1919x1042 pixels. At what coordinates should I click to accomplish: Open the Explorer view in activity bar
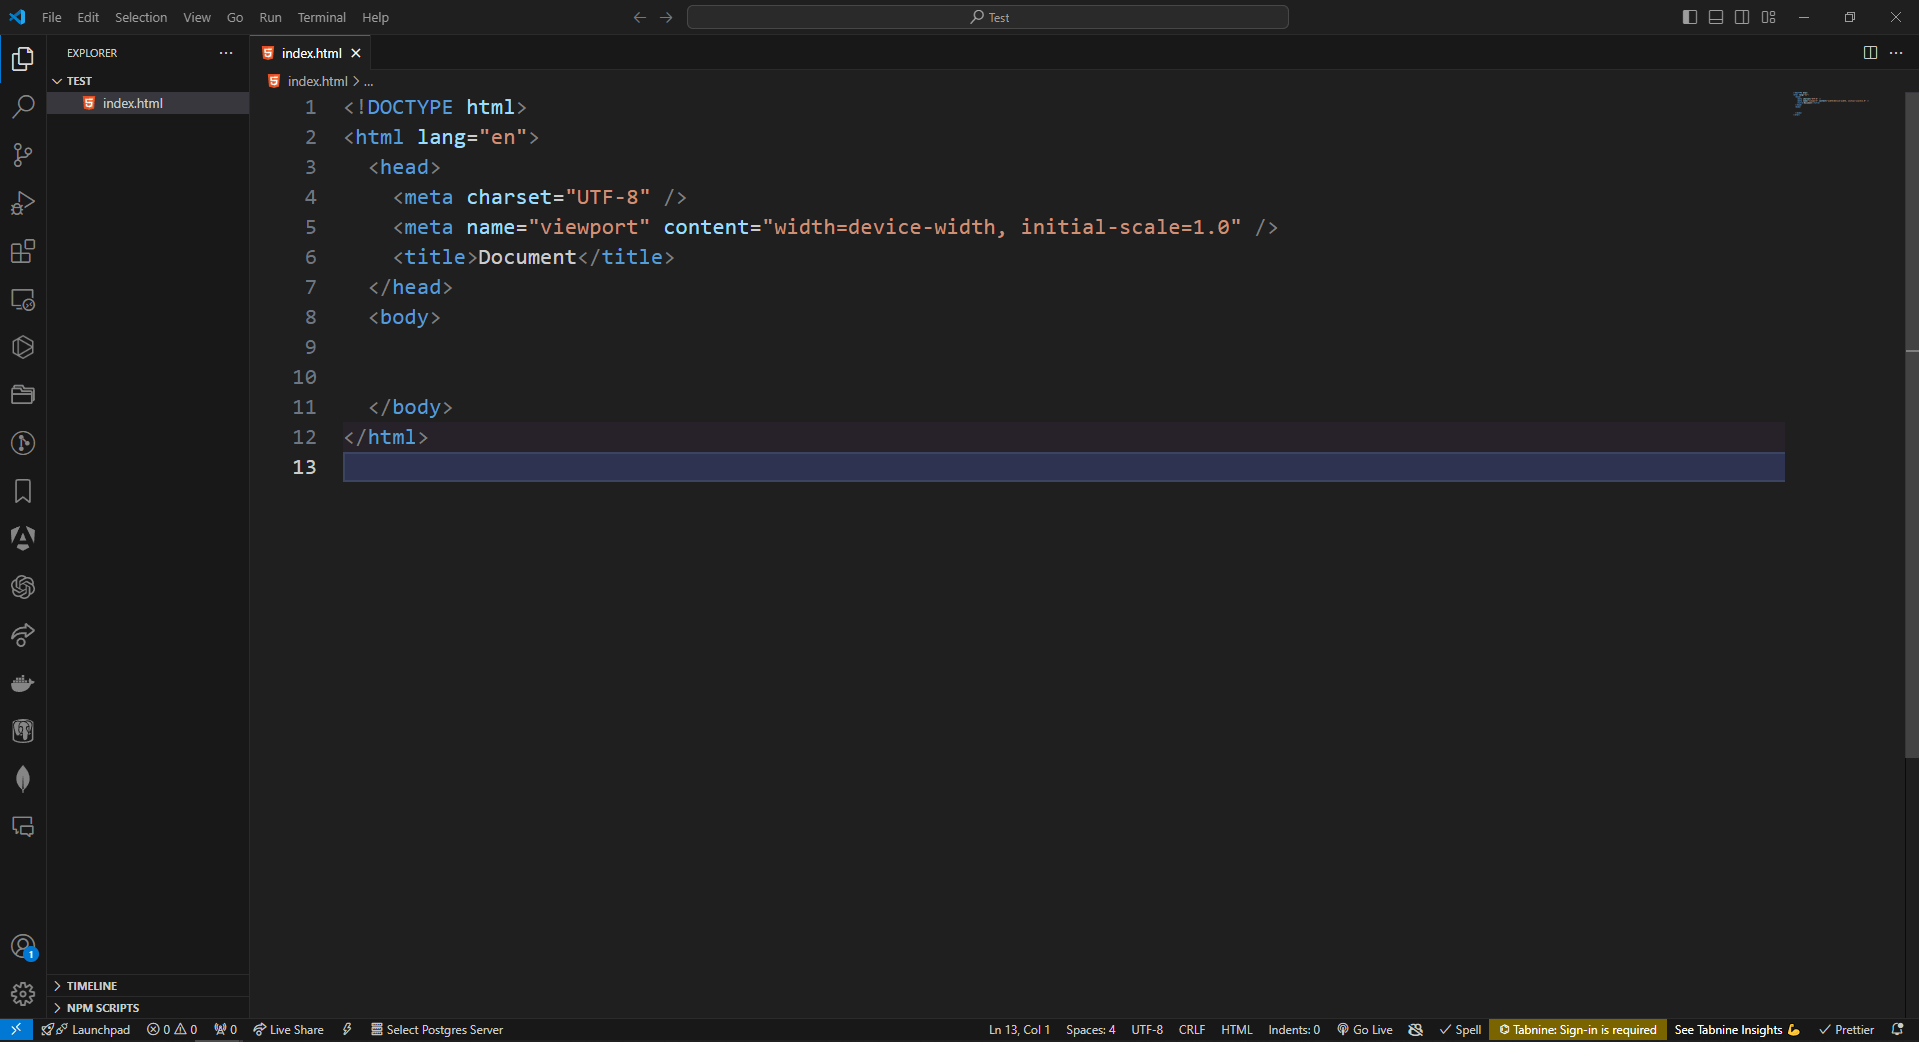tap(23, 59)
